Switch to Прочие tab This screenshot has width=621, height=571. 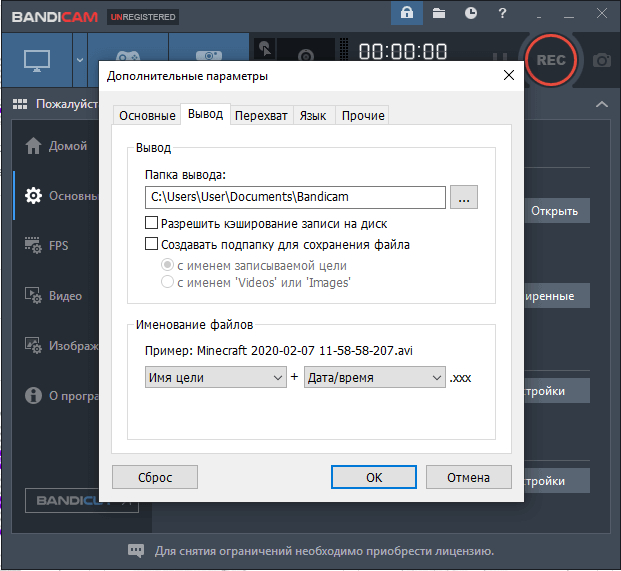pyautogui.click(x=363, y=116)
